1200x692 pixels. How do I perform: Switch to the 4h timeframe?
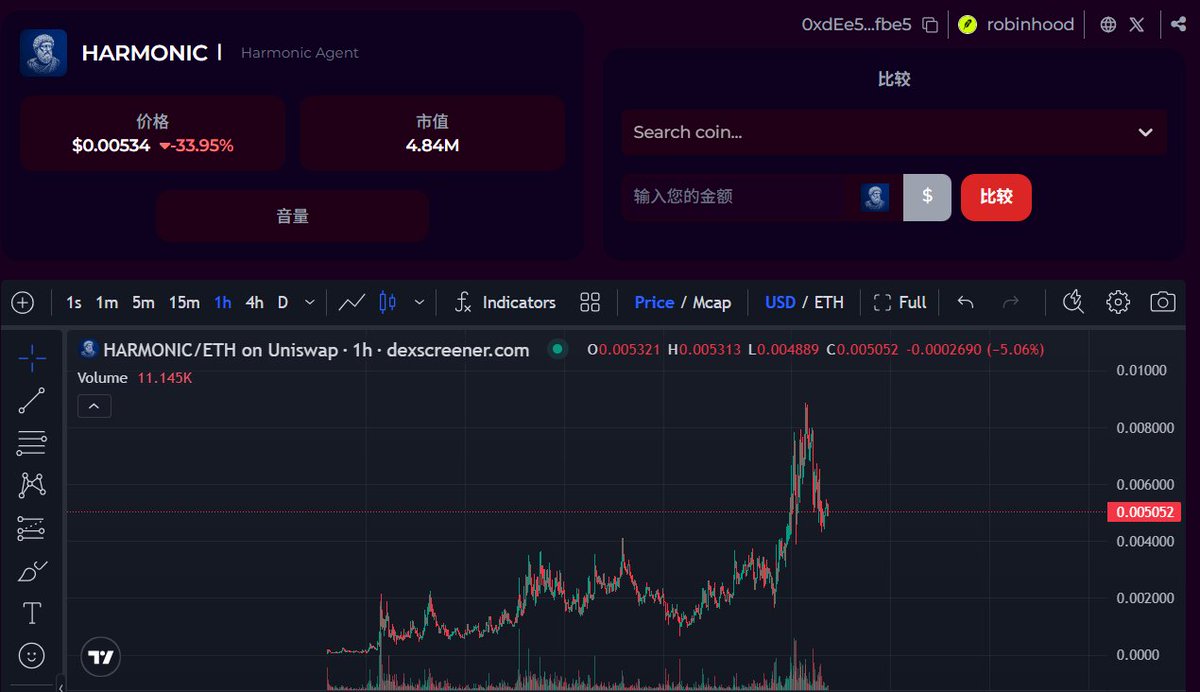pyautogui.click(x=254, y=303)
